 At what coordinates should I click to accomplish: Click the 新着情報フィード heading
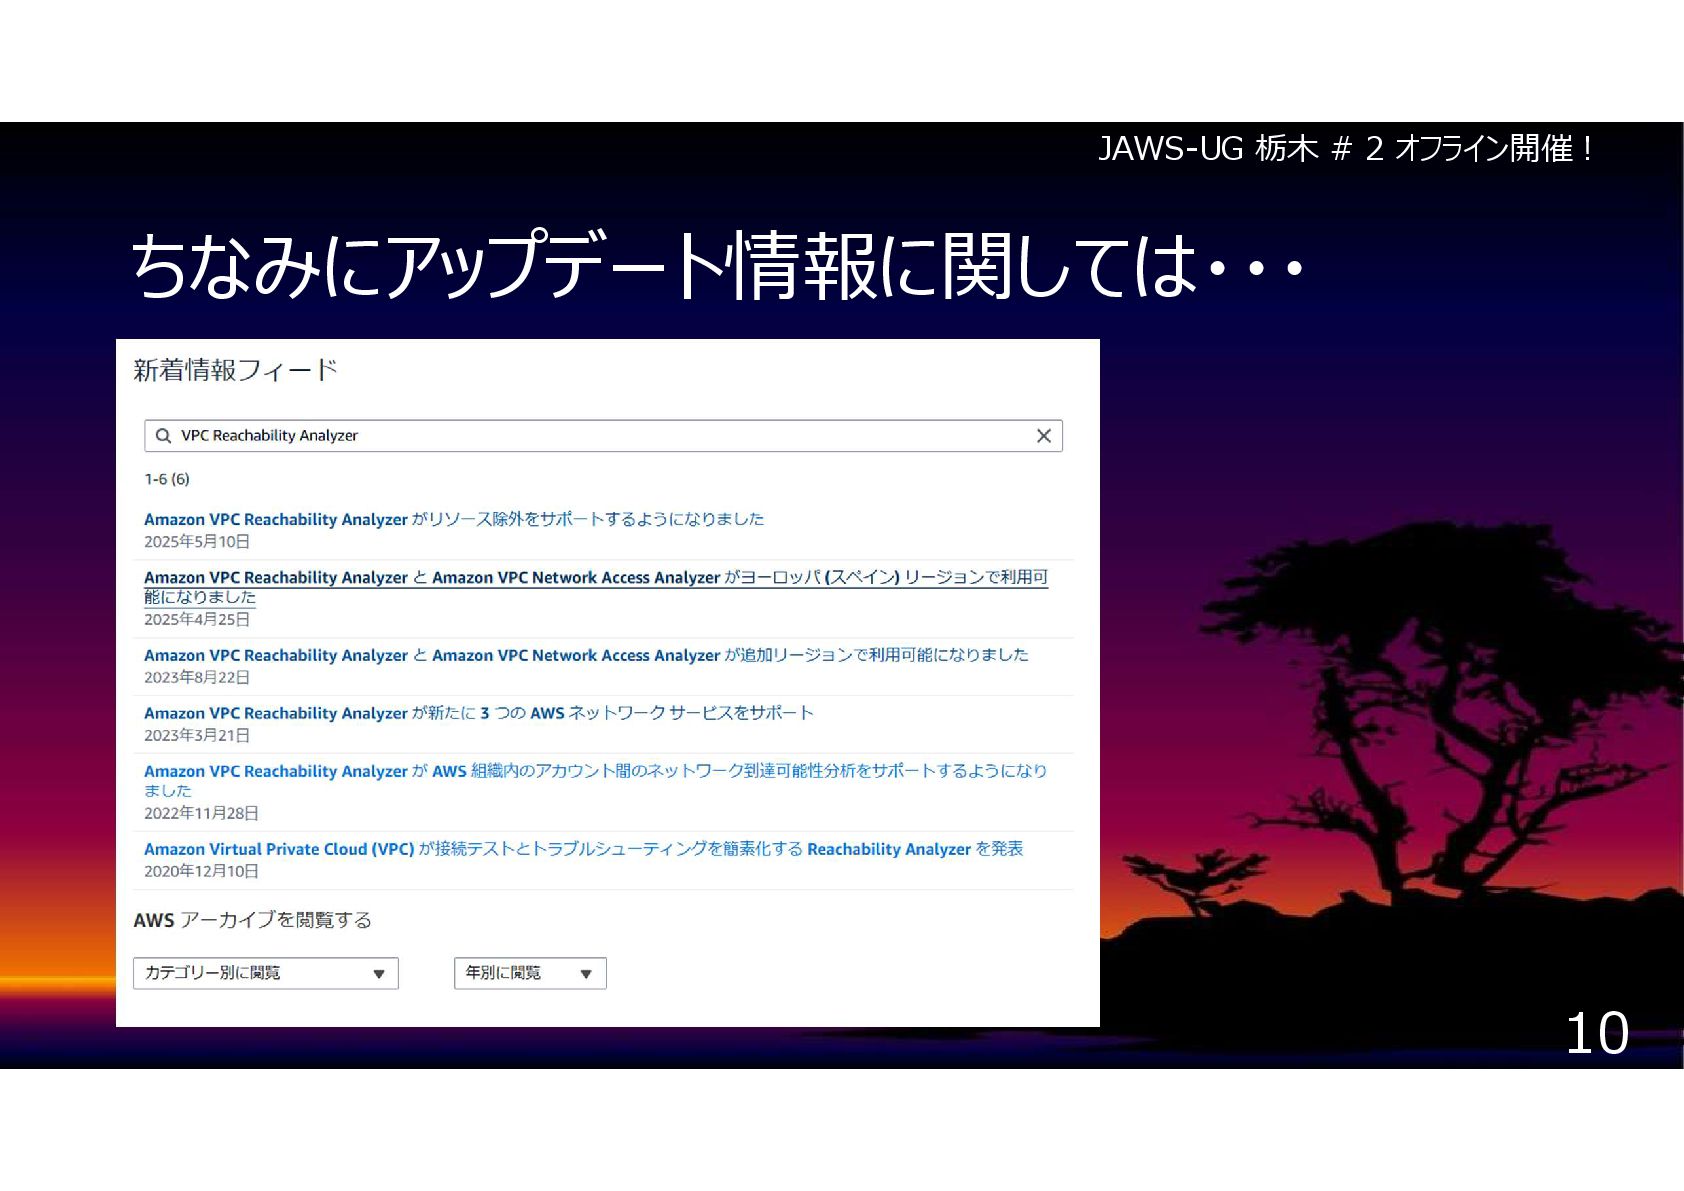236,370
